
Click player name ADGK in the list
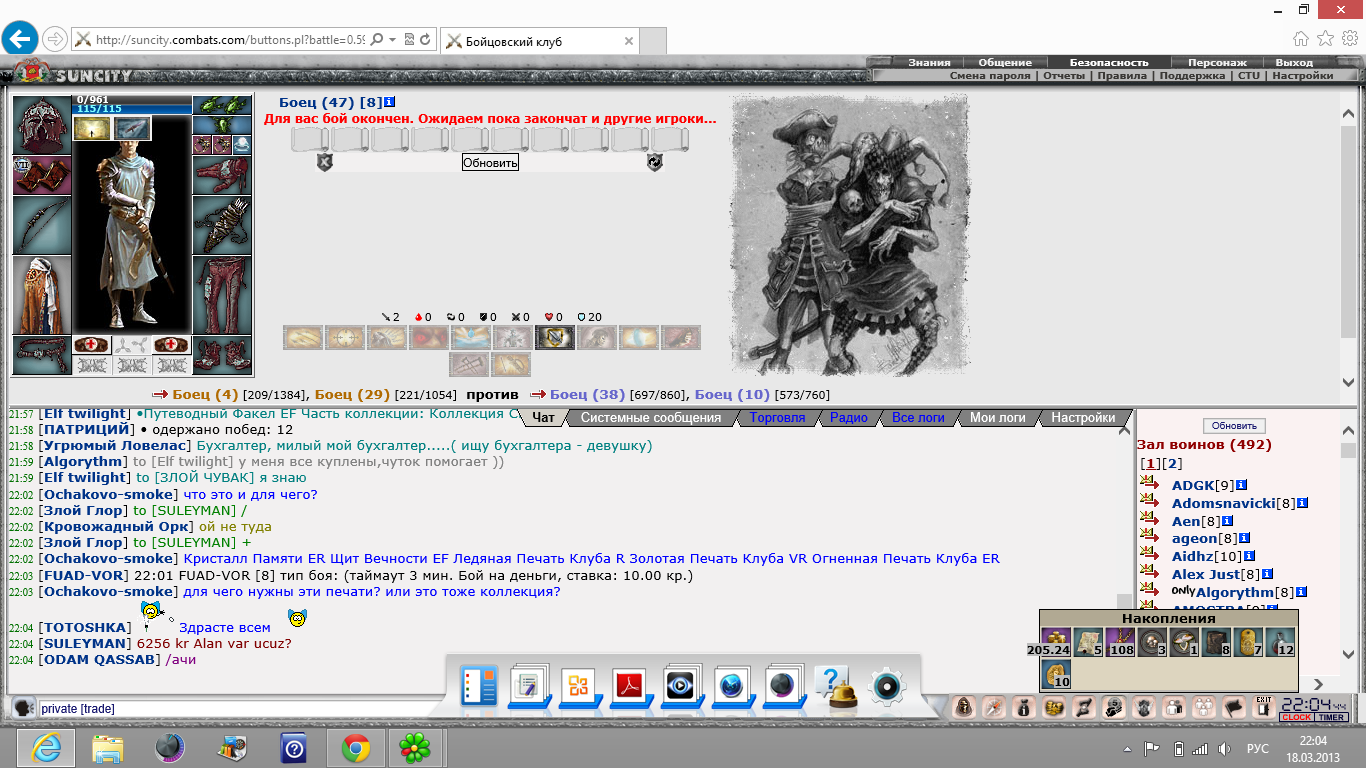pyautogui.click(x=1192, y=486)
